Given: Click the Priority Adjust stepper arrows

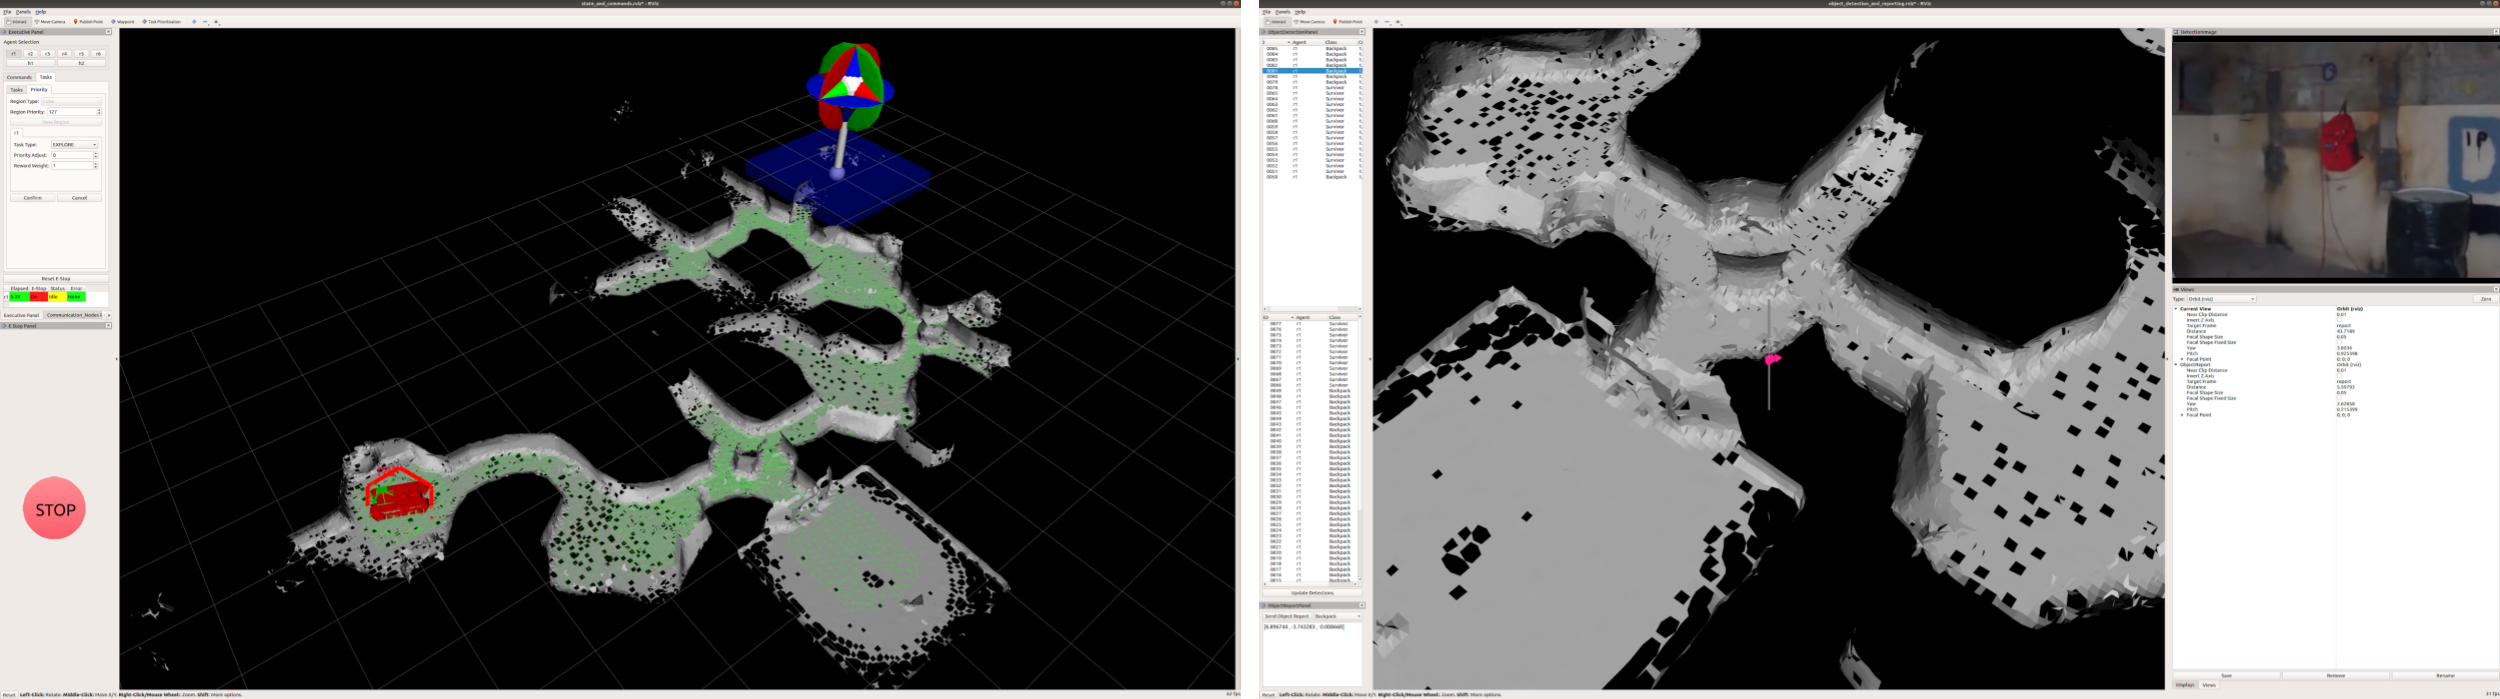Looking at the screenshot, I should 96,155.
